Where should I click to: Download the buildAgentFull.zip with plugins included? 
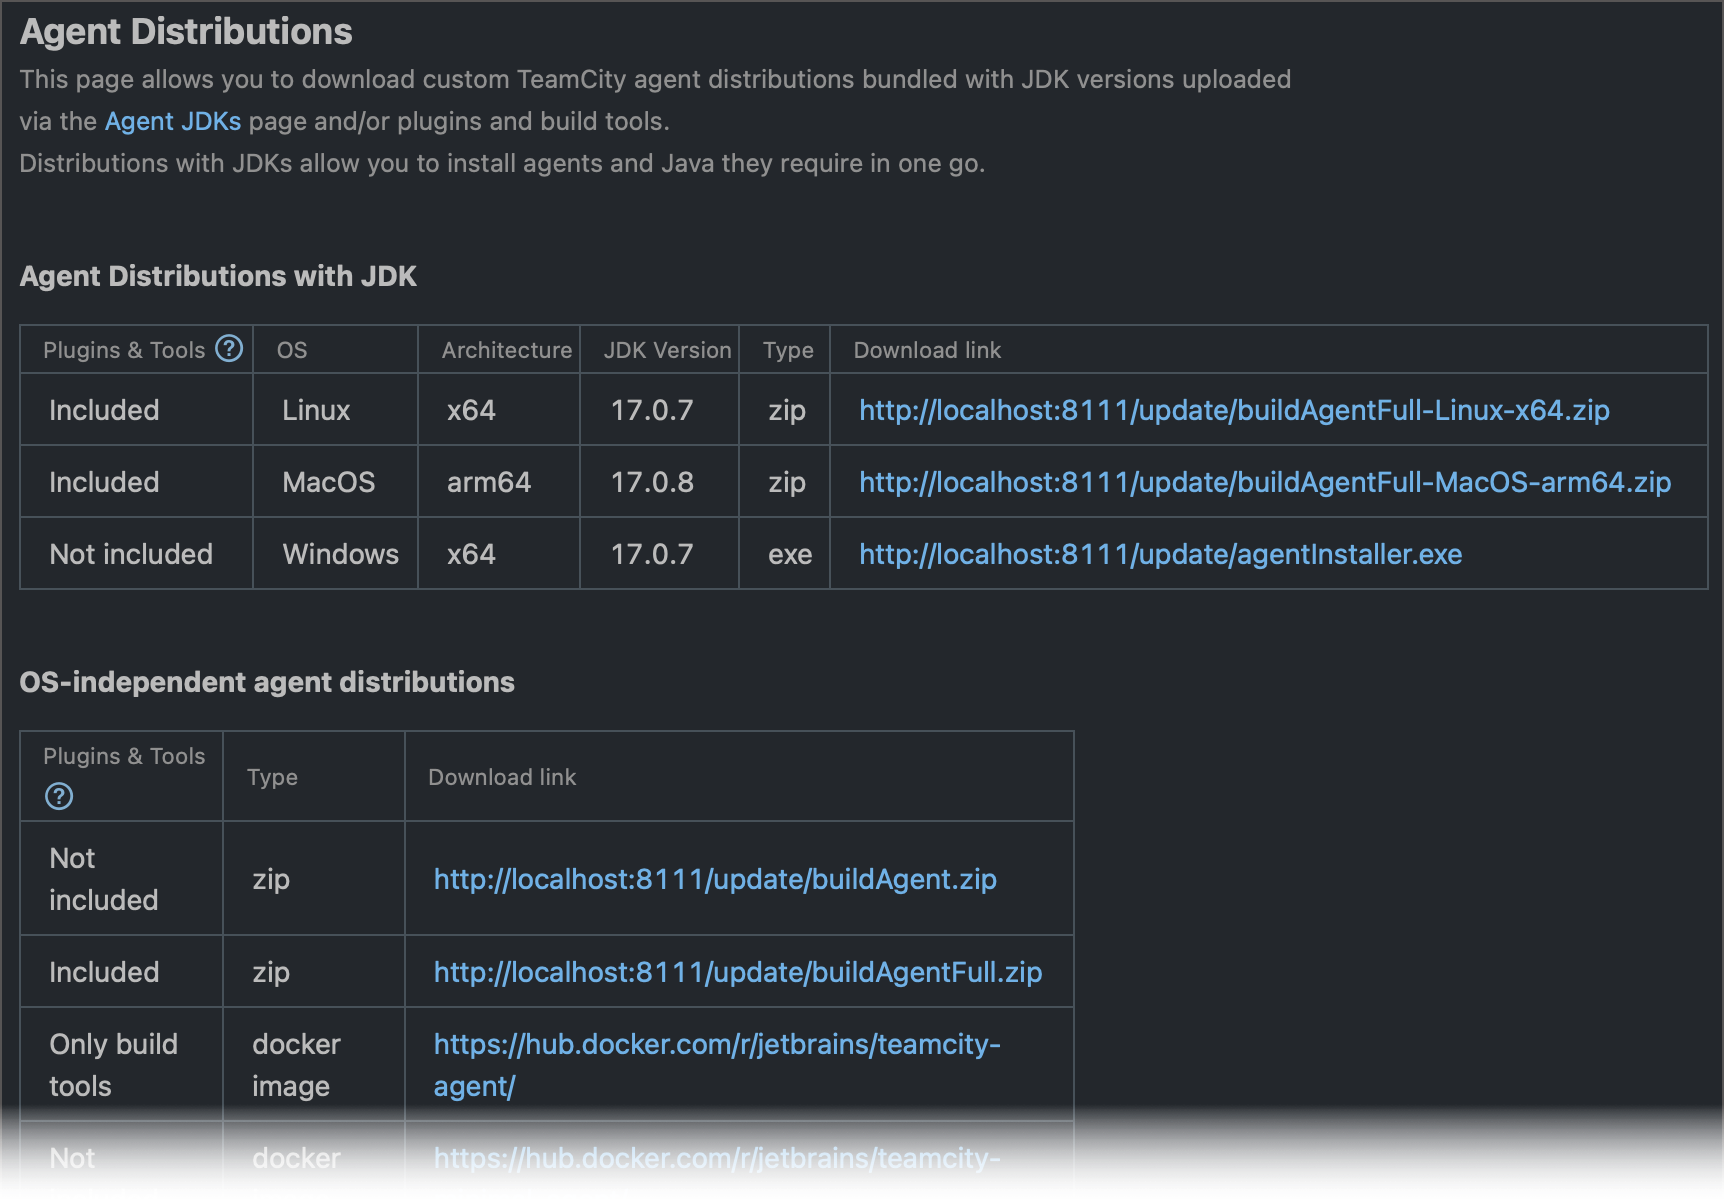[737, 971]
